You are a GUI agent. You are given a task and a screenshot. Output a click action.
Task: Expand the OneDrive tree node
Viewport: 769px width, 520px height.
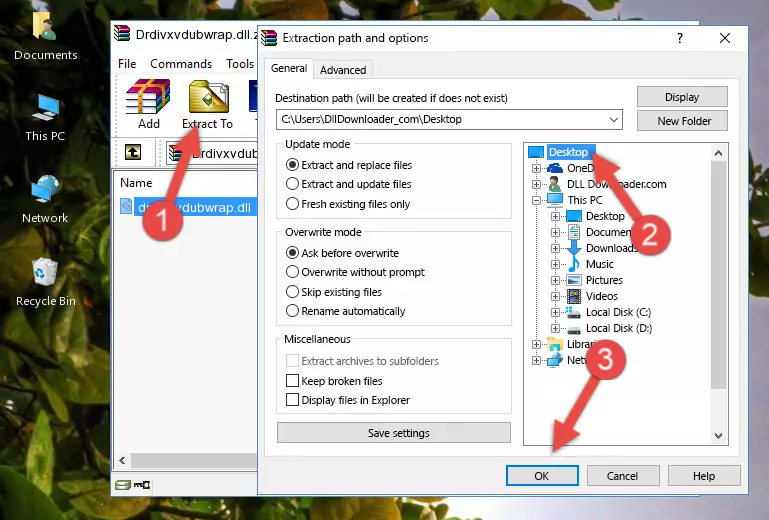tap(537, 168)
